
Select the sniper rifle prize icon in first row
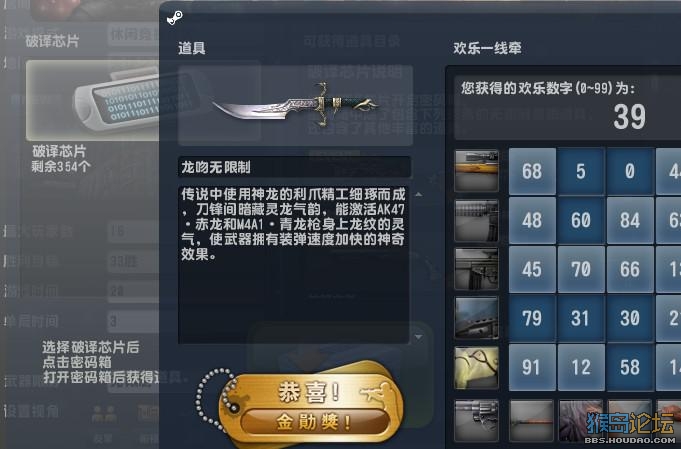coord(476,171)
